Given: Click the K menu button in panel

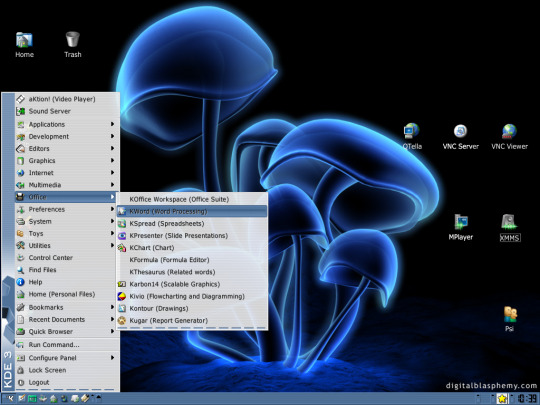Looking at the screenshot, I should point(10,398).
